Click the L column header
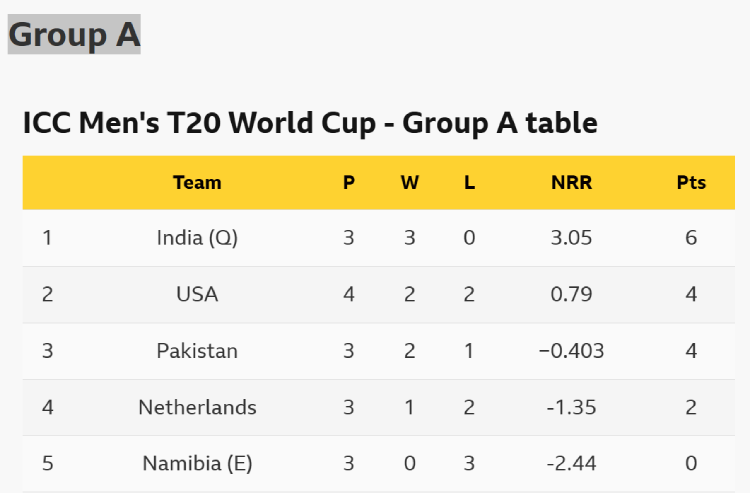 469,182
